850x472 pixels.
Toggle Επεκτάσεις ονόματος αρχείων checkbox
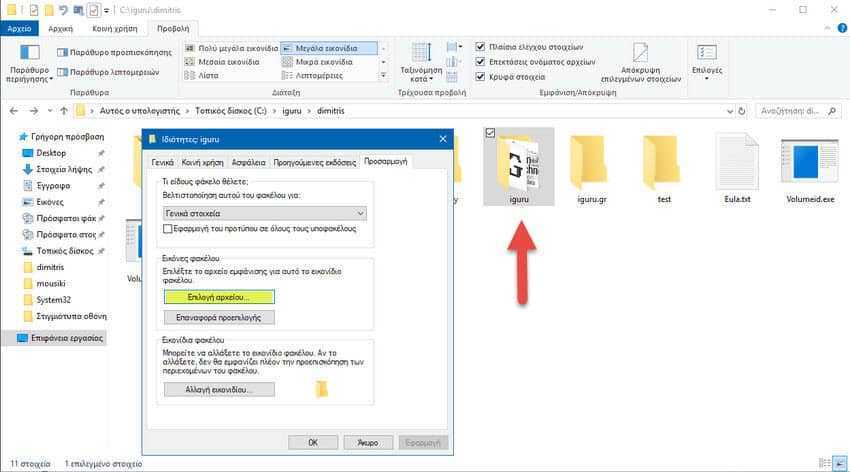tap(480, 62)
